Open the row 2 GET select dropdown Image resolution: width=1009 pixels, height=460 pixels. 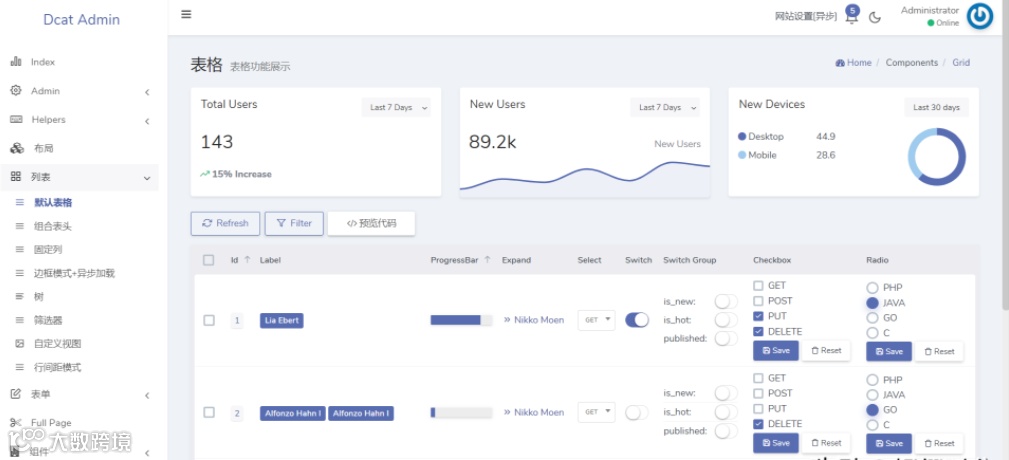pyautogui.click(x=597, y=412)
